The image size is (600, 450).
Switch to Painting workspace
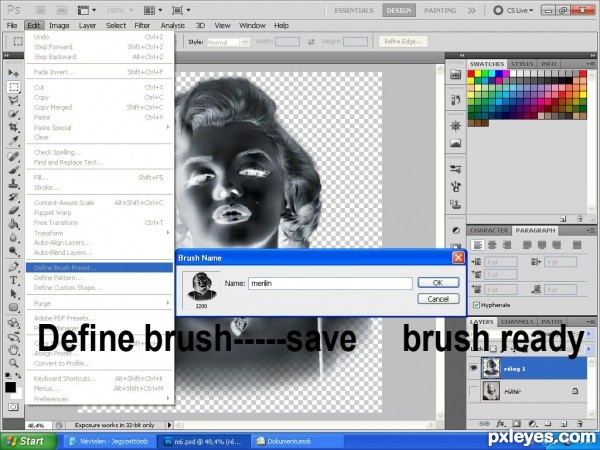[440, 10]
